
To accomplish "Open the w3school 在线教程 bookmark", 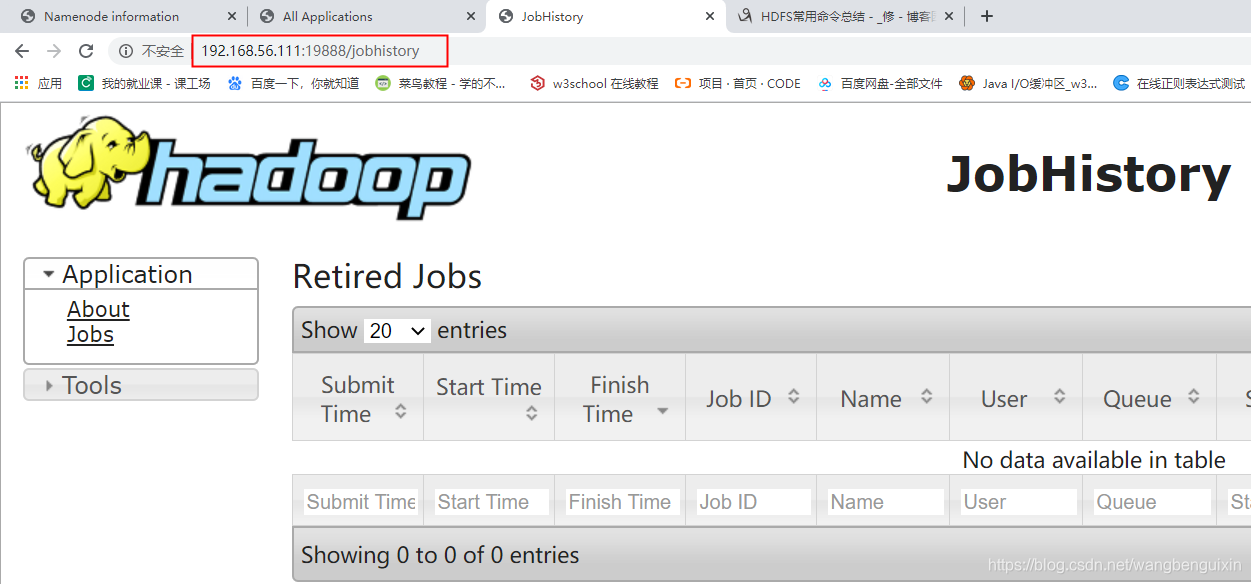I will pyautogui.click(x=594, y=84).
